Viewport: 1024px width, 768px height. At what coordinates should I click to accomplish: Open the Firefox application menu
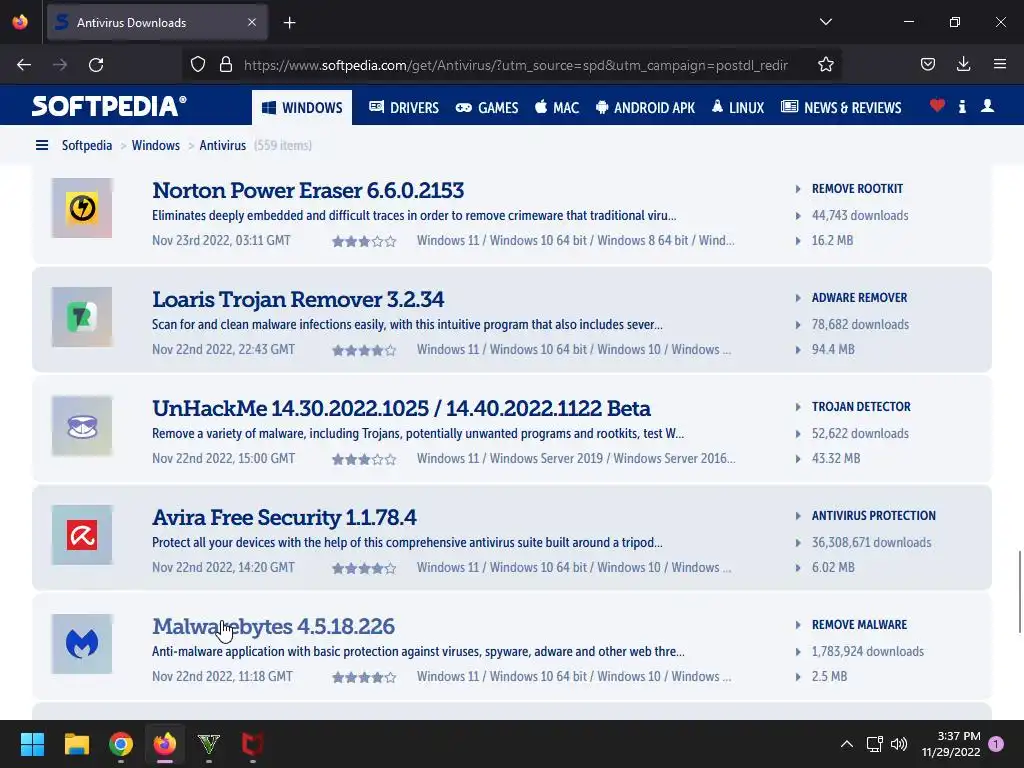click(1000, 65)
